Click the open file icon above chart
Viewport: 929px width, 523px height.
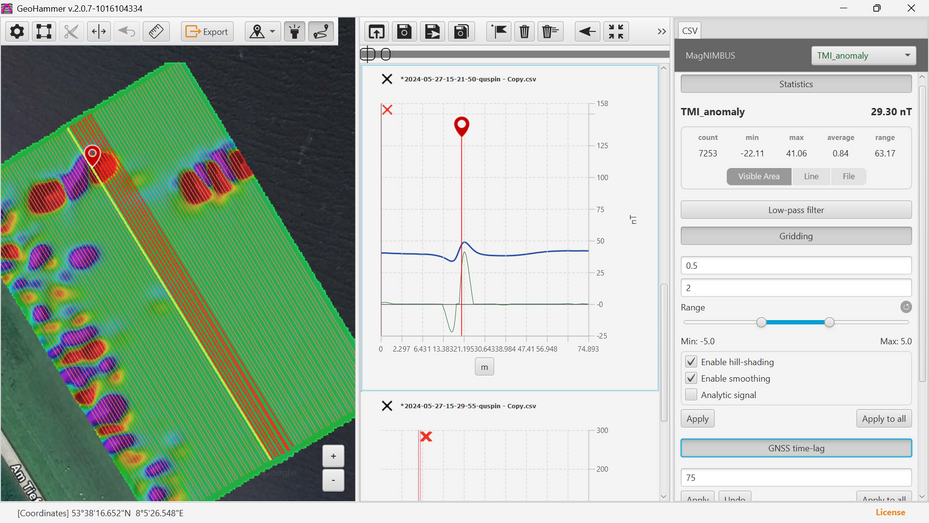tap(376, 31)
